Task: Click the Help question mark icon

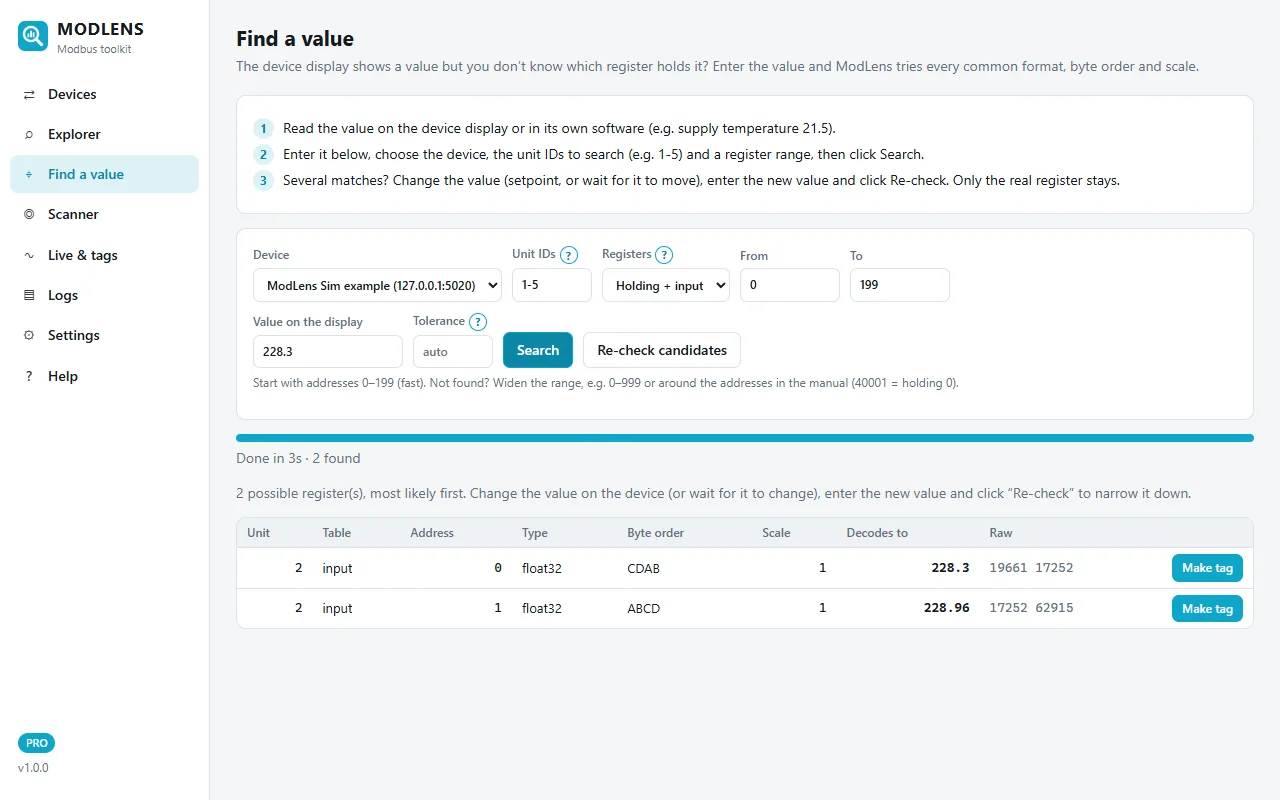Action: (29, 376)
